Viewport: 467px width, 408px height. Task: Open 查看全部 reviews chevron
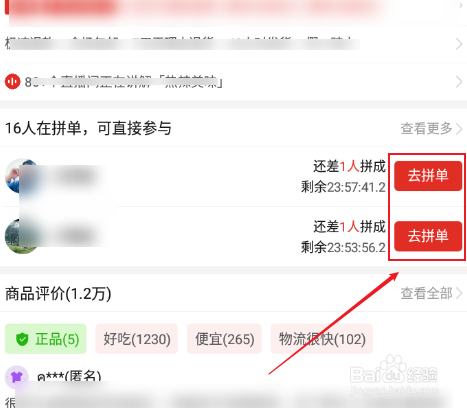459,294
